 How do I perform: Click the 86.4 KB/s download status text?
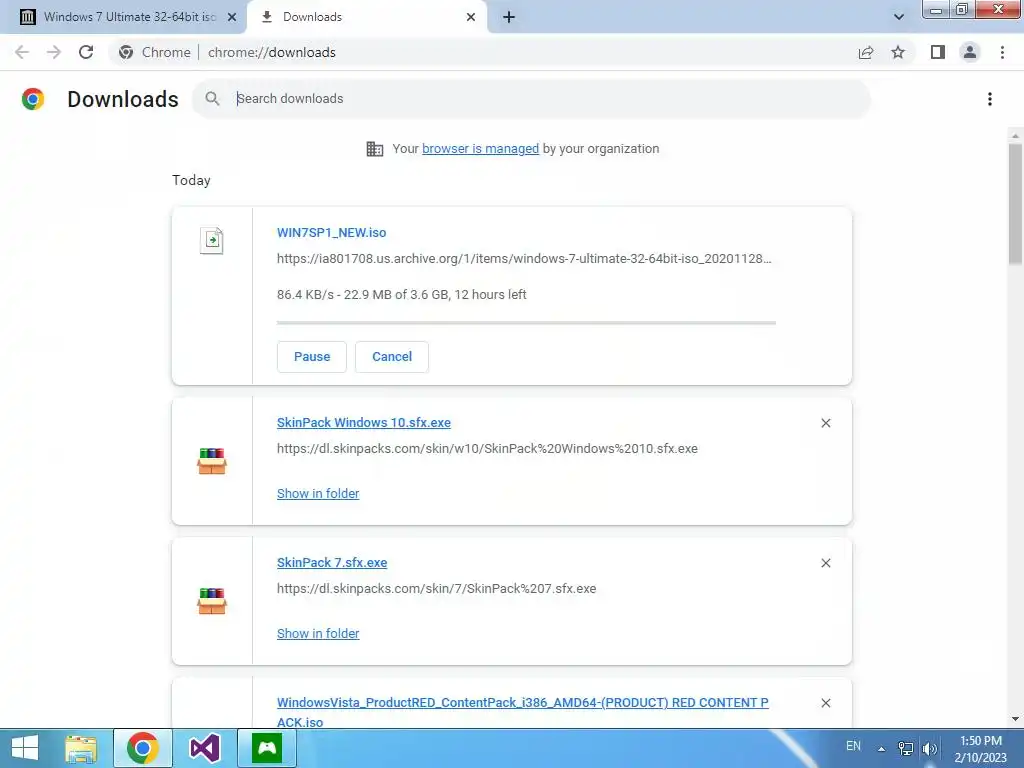[x=402, y=295]
